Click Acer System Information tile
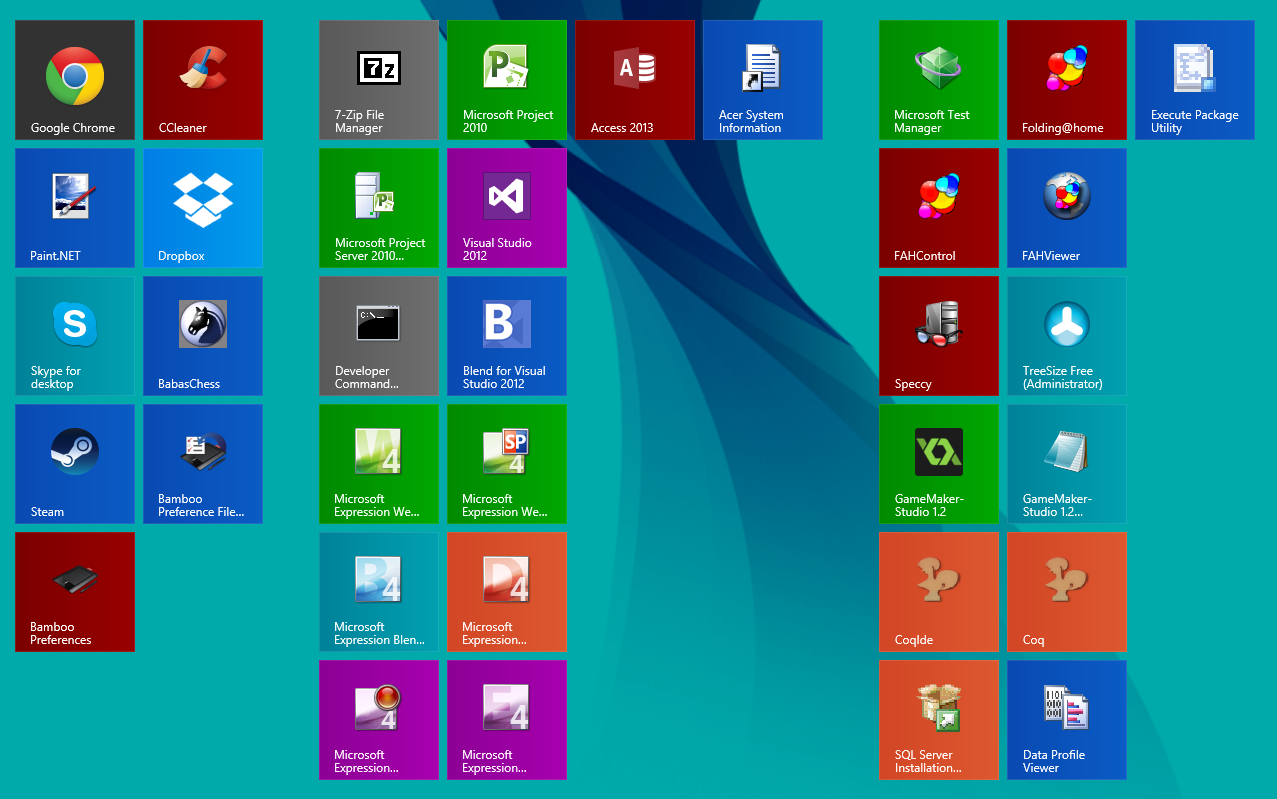Screen dimensions: 1277x799 pyautogui.click(x=763, y=80)
